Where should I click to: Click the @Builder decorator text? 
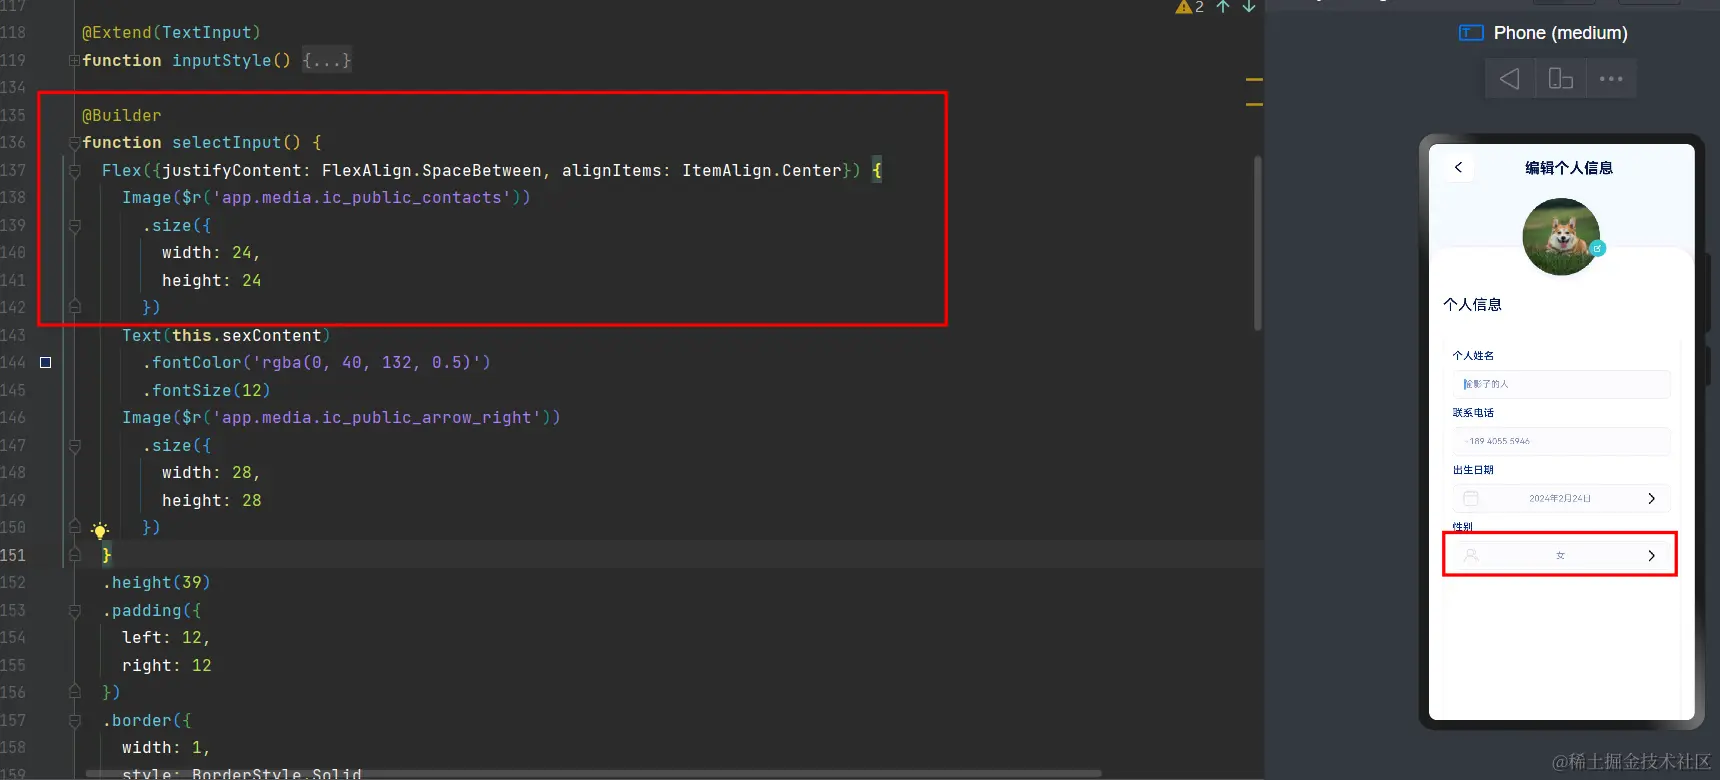[x=121, y=116]
